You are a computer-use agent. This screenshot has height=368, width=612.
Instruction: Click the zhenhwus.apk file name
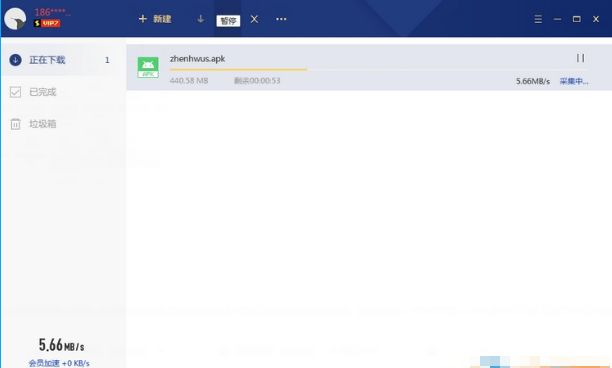coord(197,59)
